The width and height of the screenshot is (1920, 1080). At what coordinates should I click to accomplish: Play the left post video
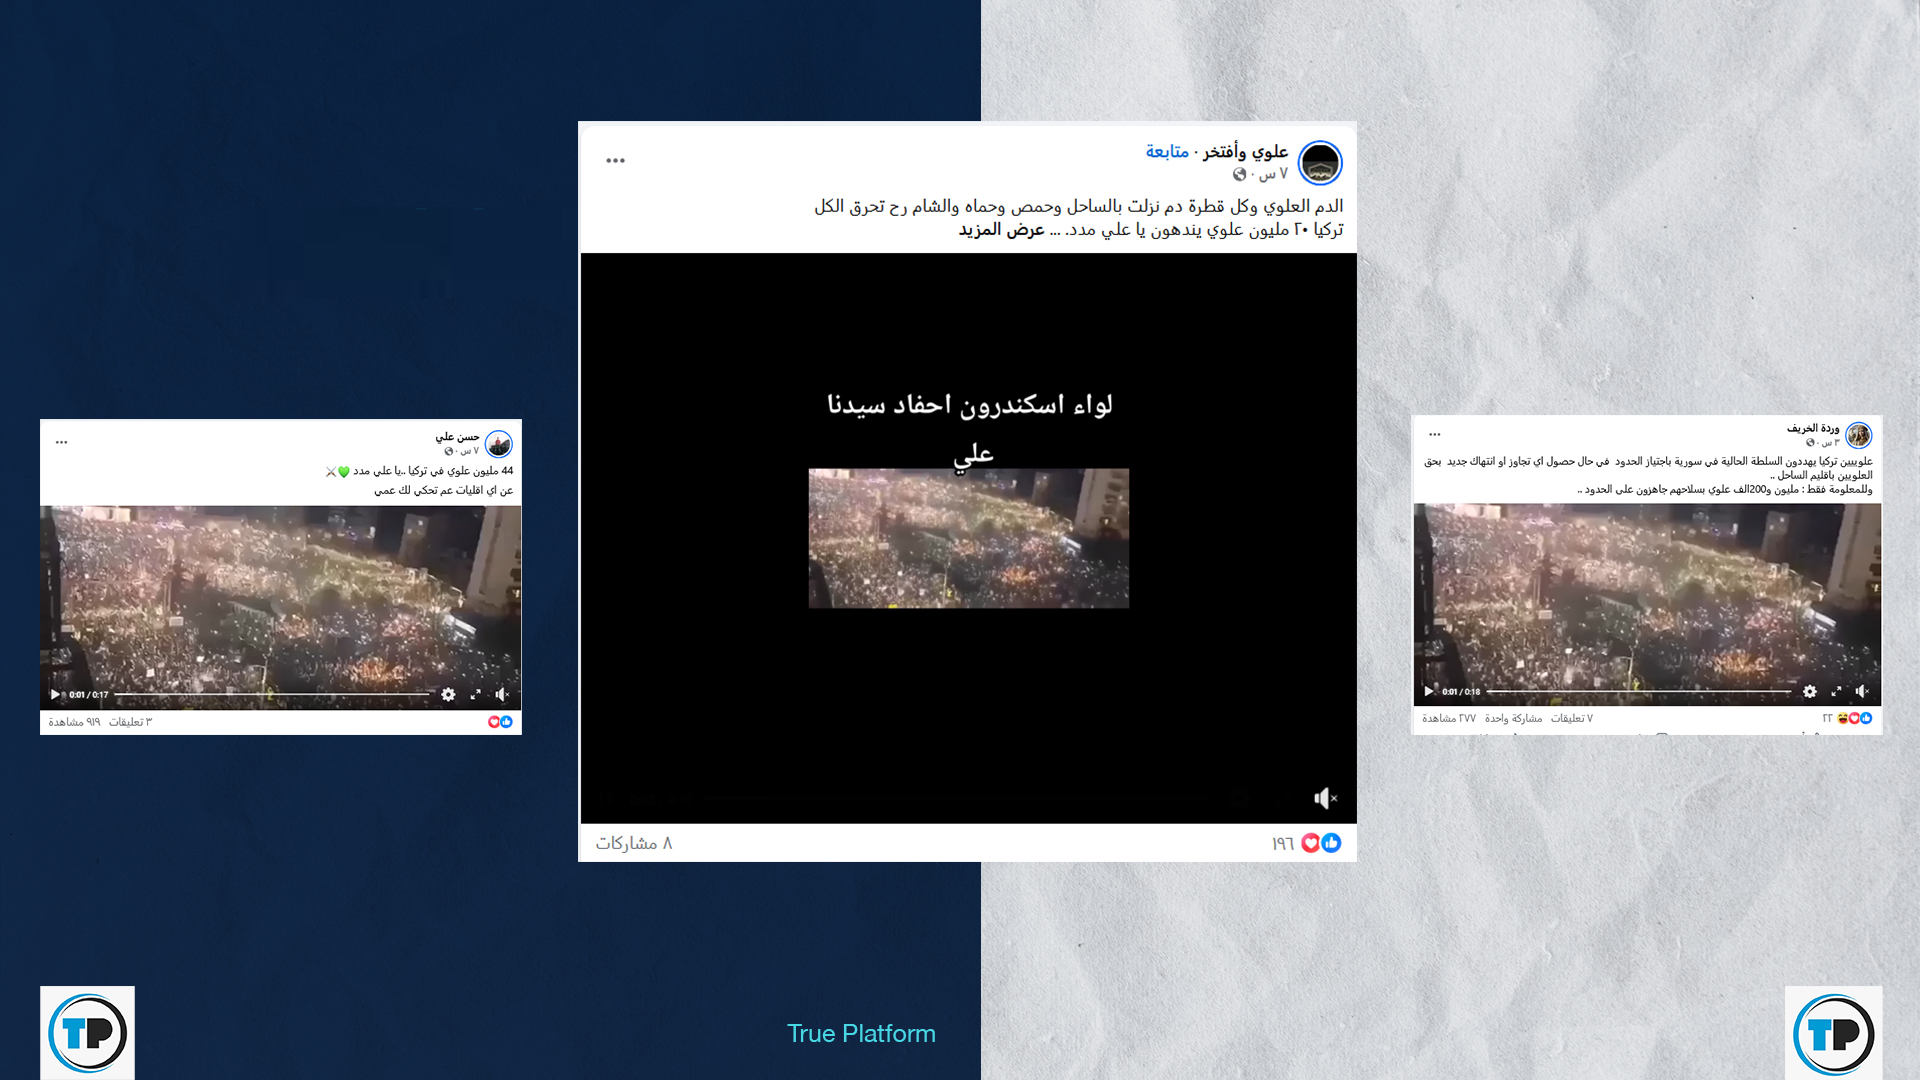coord(55,694)
